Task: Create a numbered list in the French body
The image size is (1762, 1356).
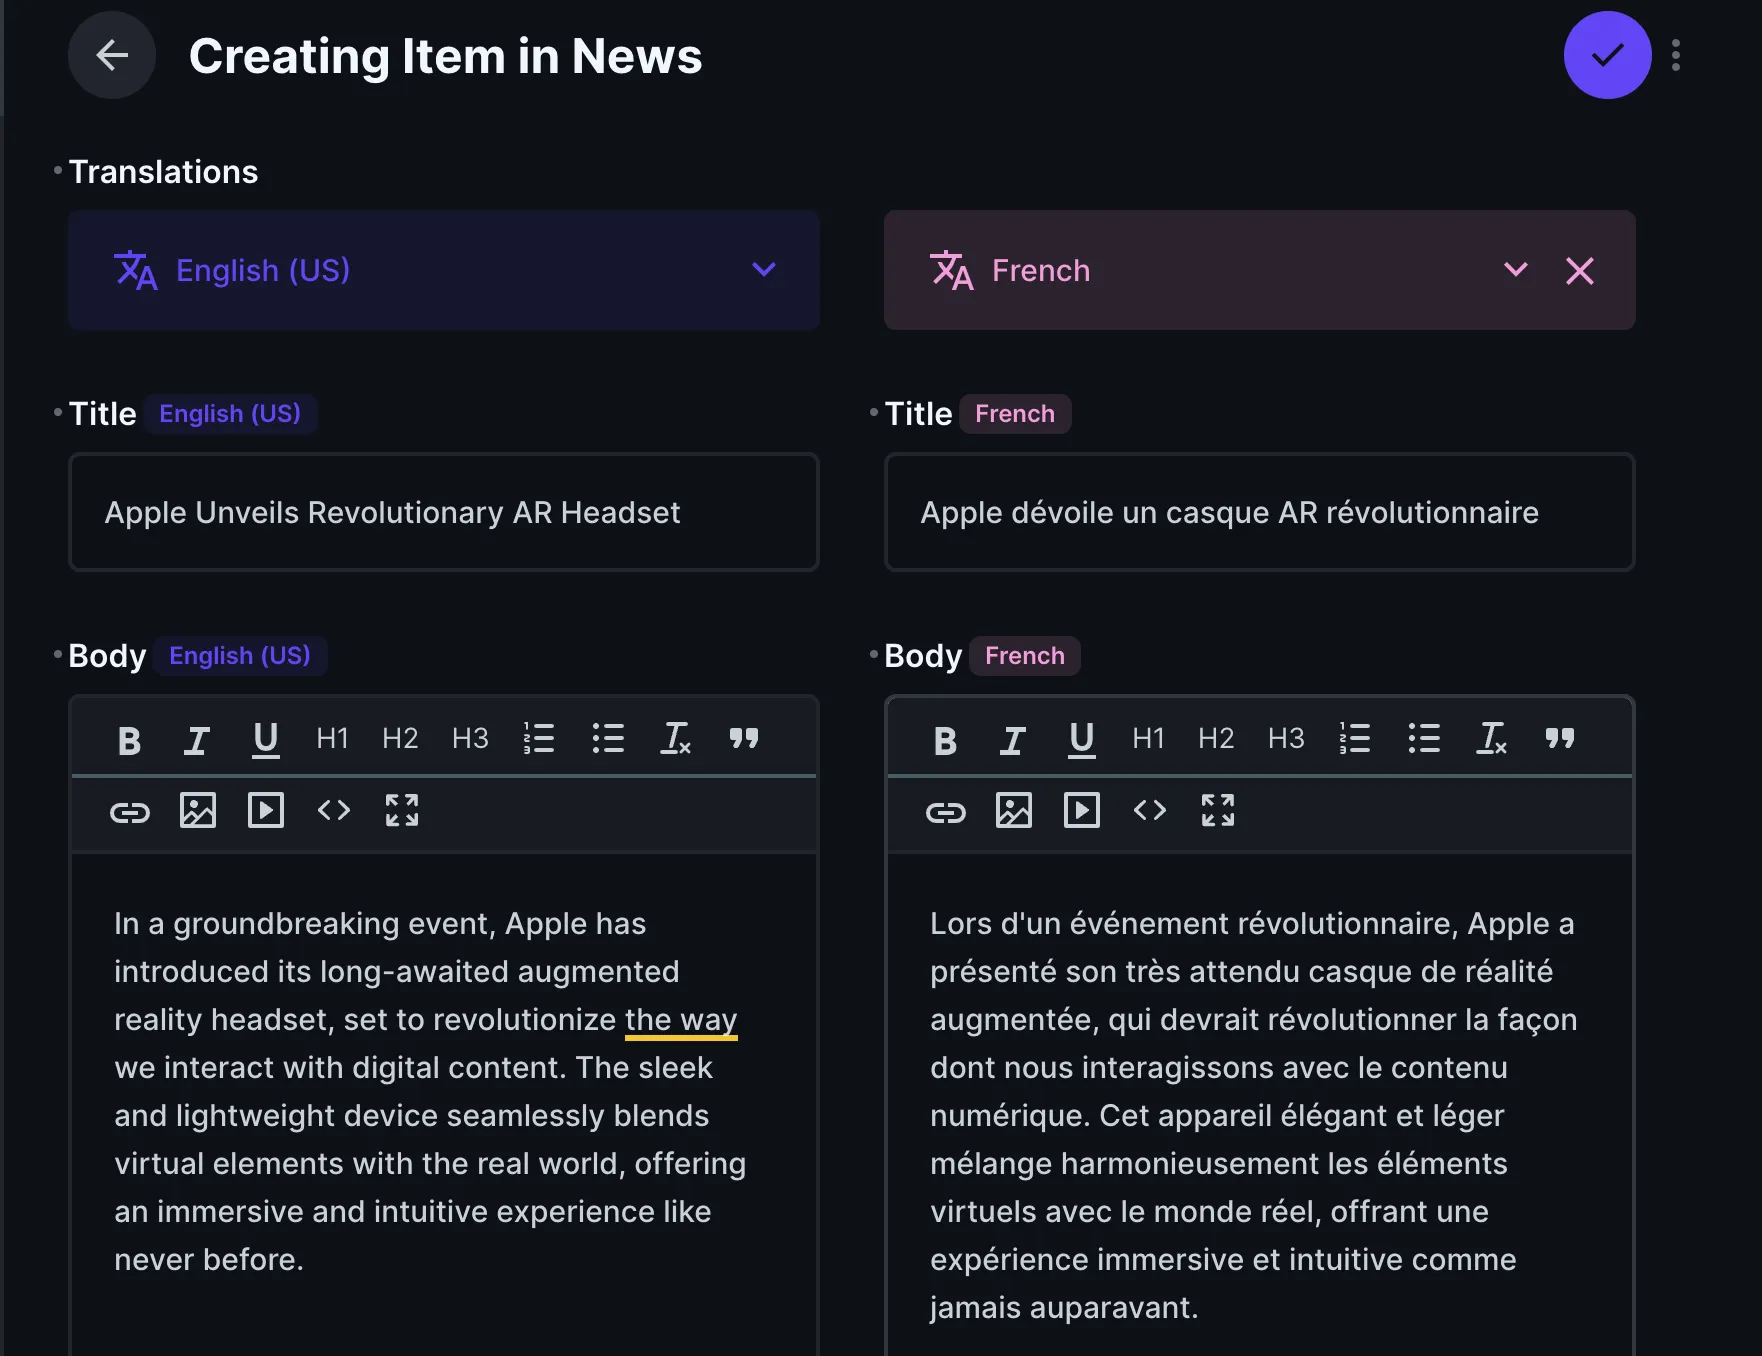Action: point(1355,739)
